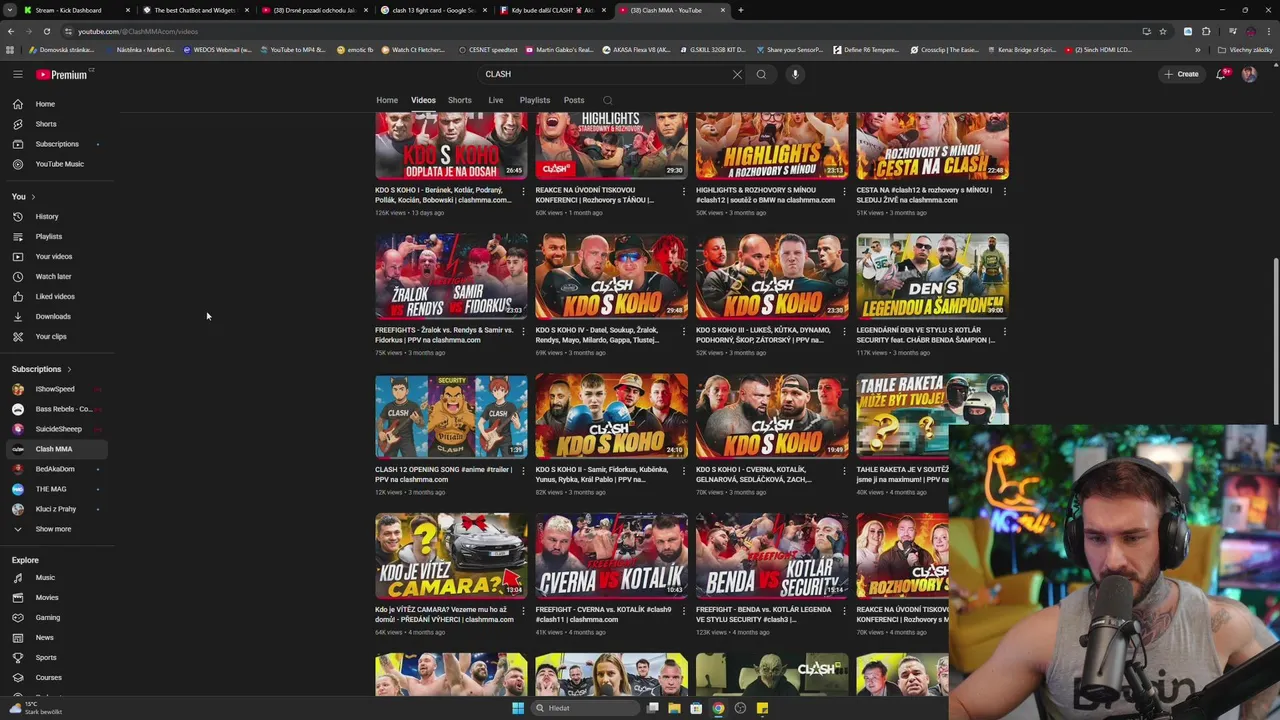
Task: Switch to channel Shorts tab
Action: (x=460, y=100)
